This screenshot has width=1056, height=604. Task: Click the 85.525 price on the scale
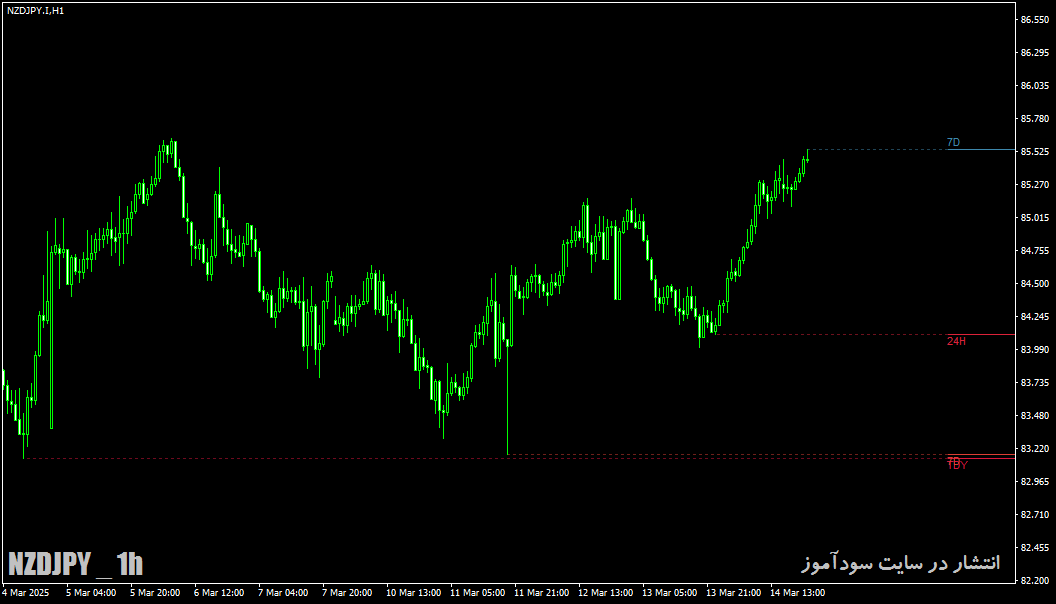[1035, 152]
